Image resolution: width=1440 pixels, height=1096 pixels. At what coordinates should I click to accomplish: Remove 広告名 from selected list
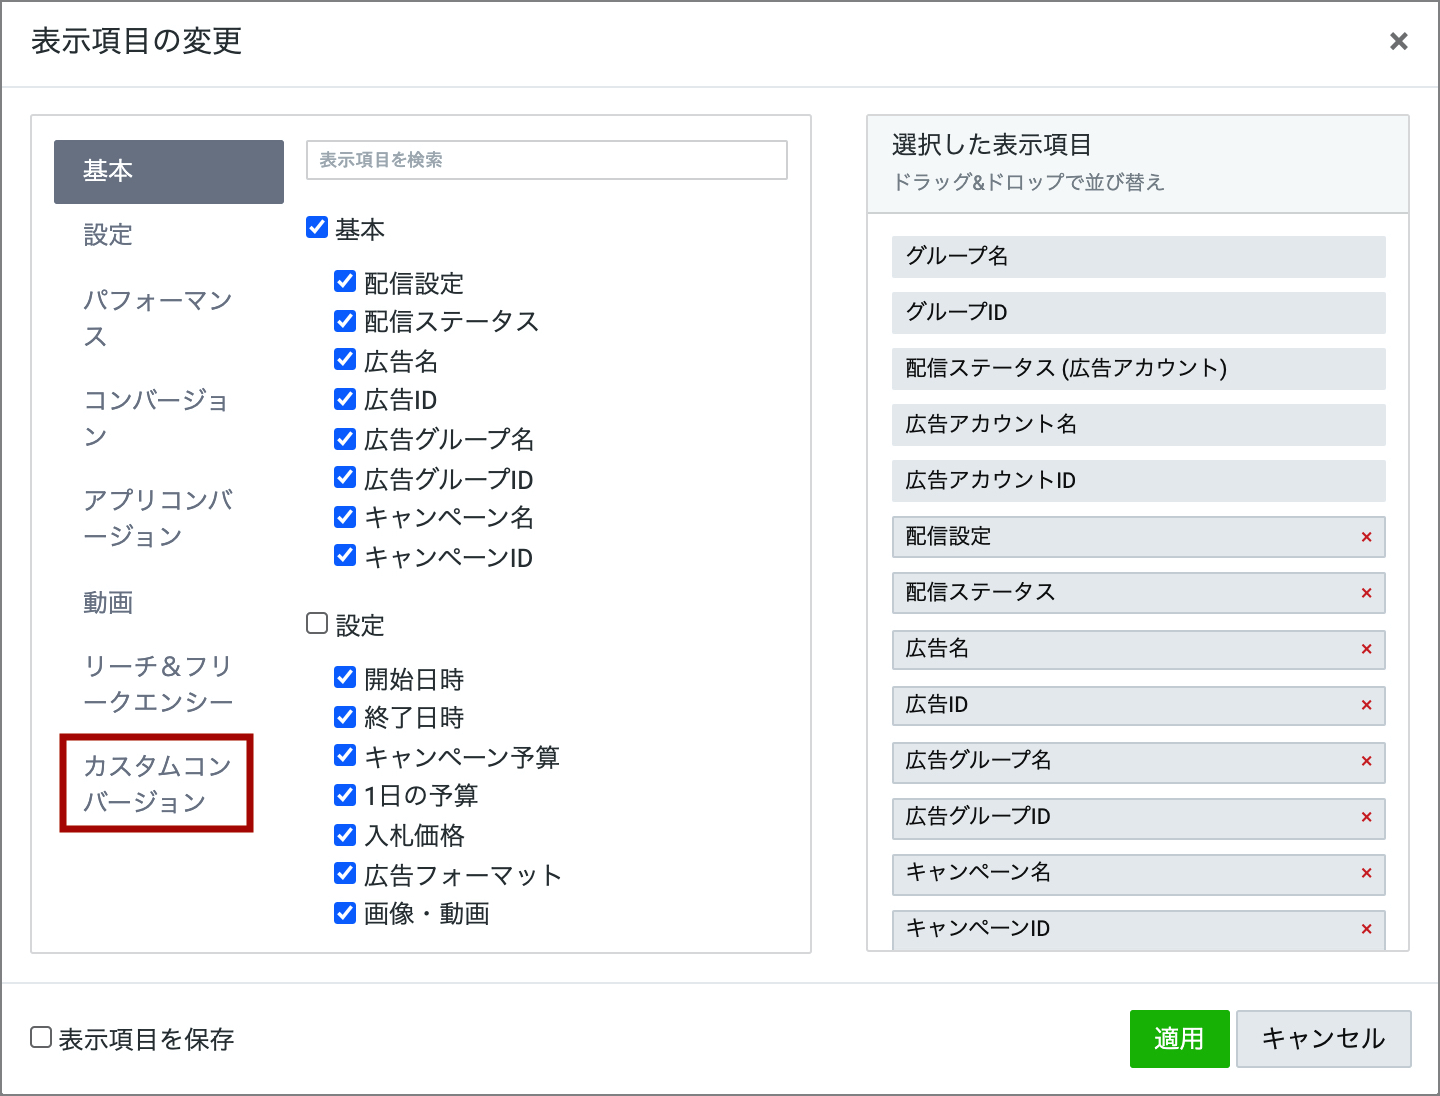[1366, 649]
